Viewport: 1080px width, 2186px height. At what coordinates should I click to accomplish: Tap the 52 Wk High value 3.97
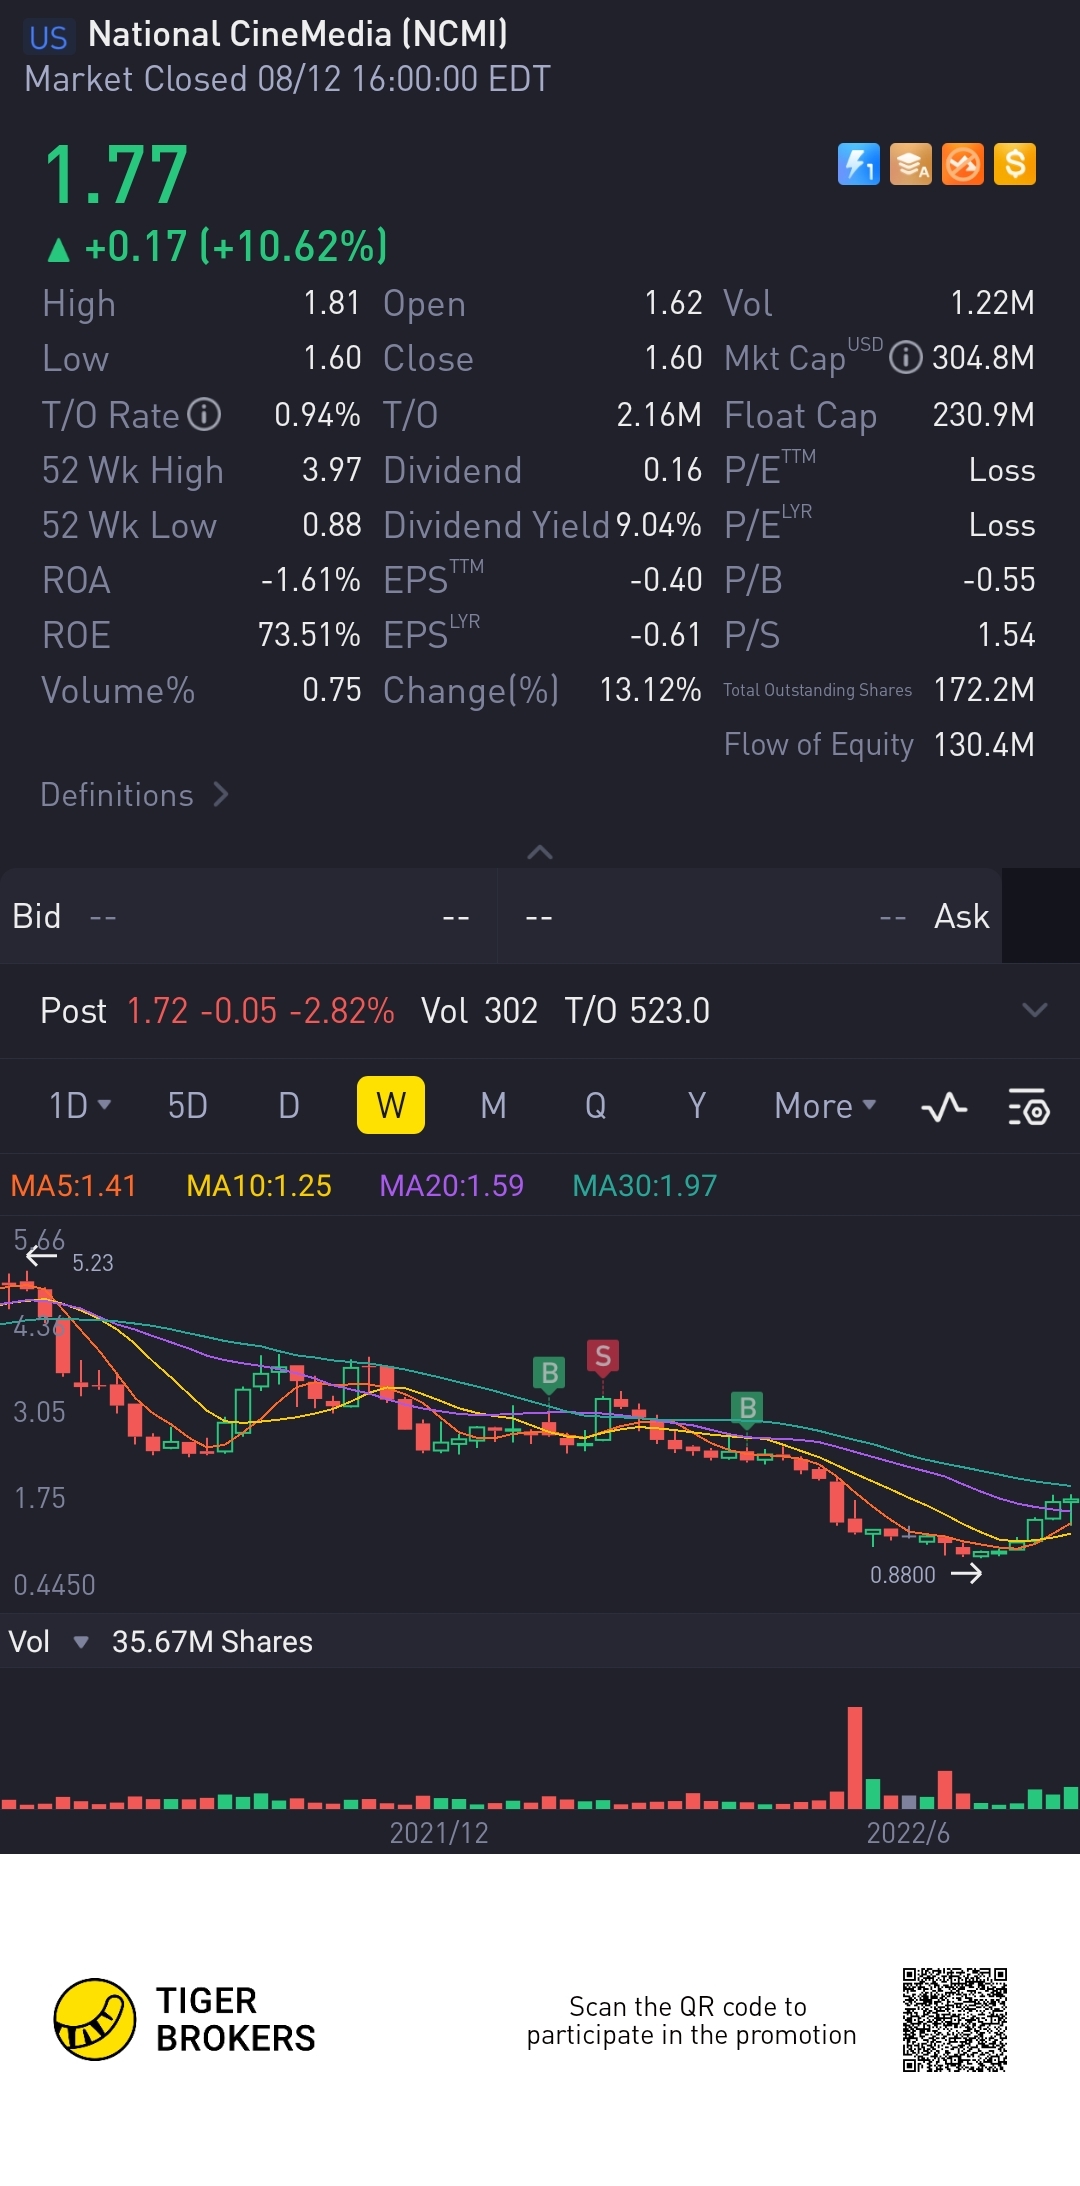coord(331,469)
